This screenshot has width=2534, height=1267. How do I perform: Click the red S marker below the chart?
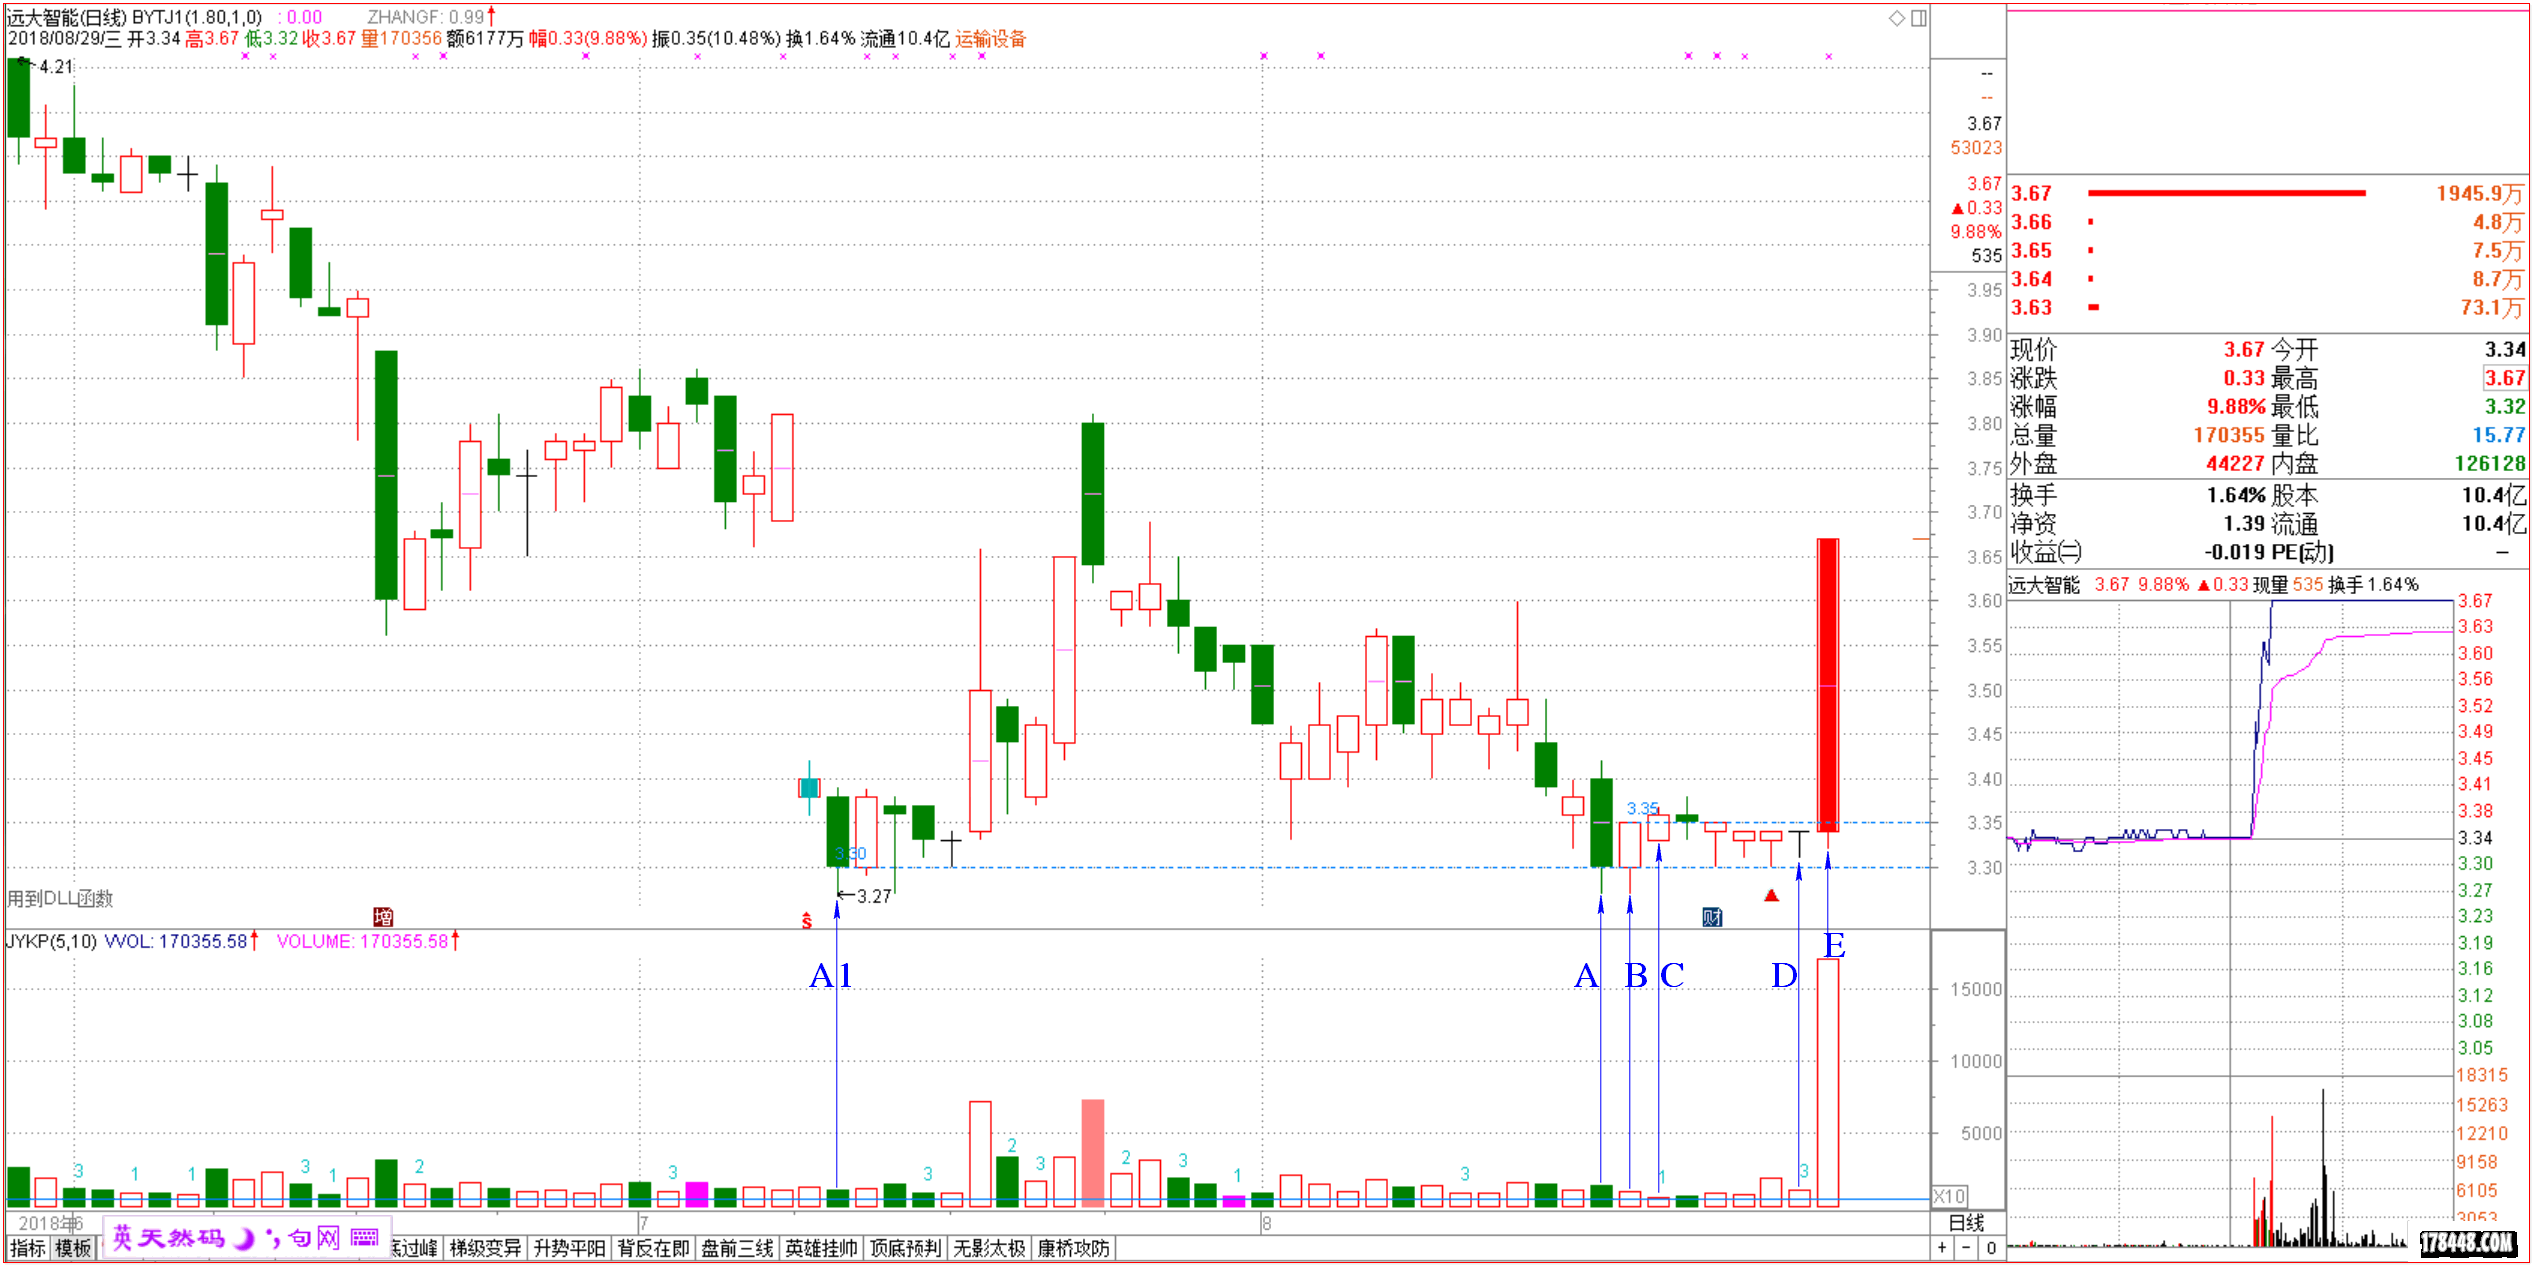click(x=807, y=921)
